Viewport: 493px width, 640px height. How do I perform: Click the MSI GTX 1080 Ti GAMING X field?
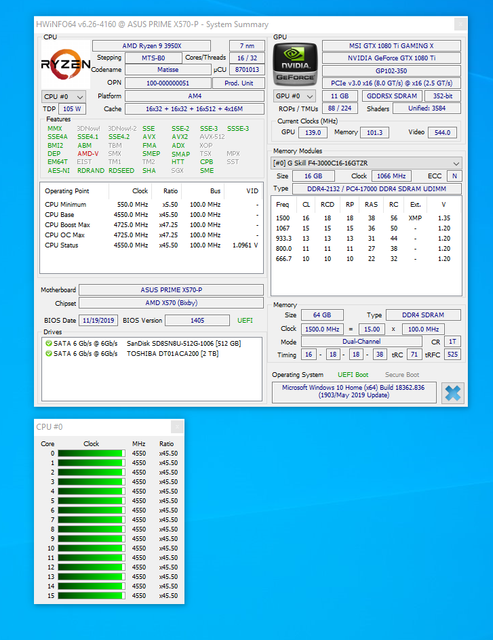(x=391, y=46)
